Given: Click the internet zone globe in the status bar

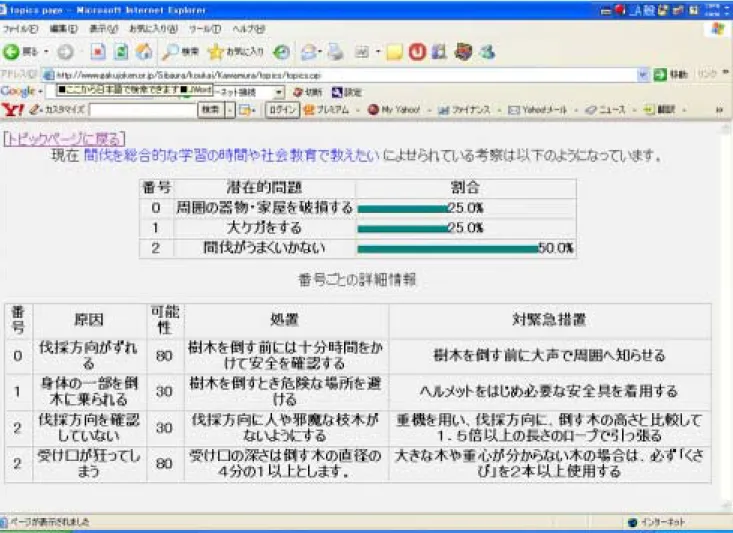Looking at the screenshot, I should [632, 522].
